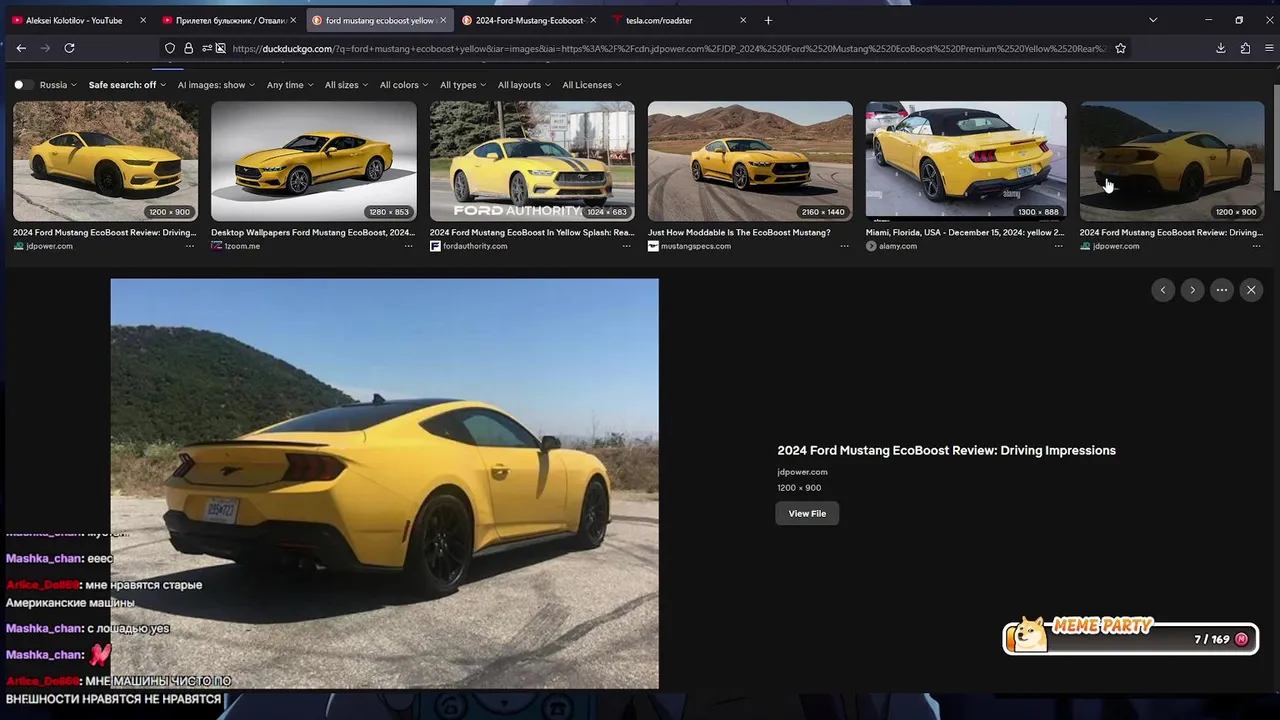Open the Russia region dropdown
This screenshot has width=1280, height=720.
click(58, 85)
